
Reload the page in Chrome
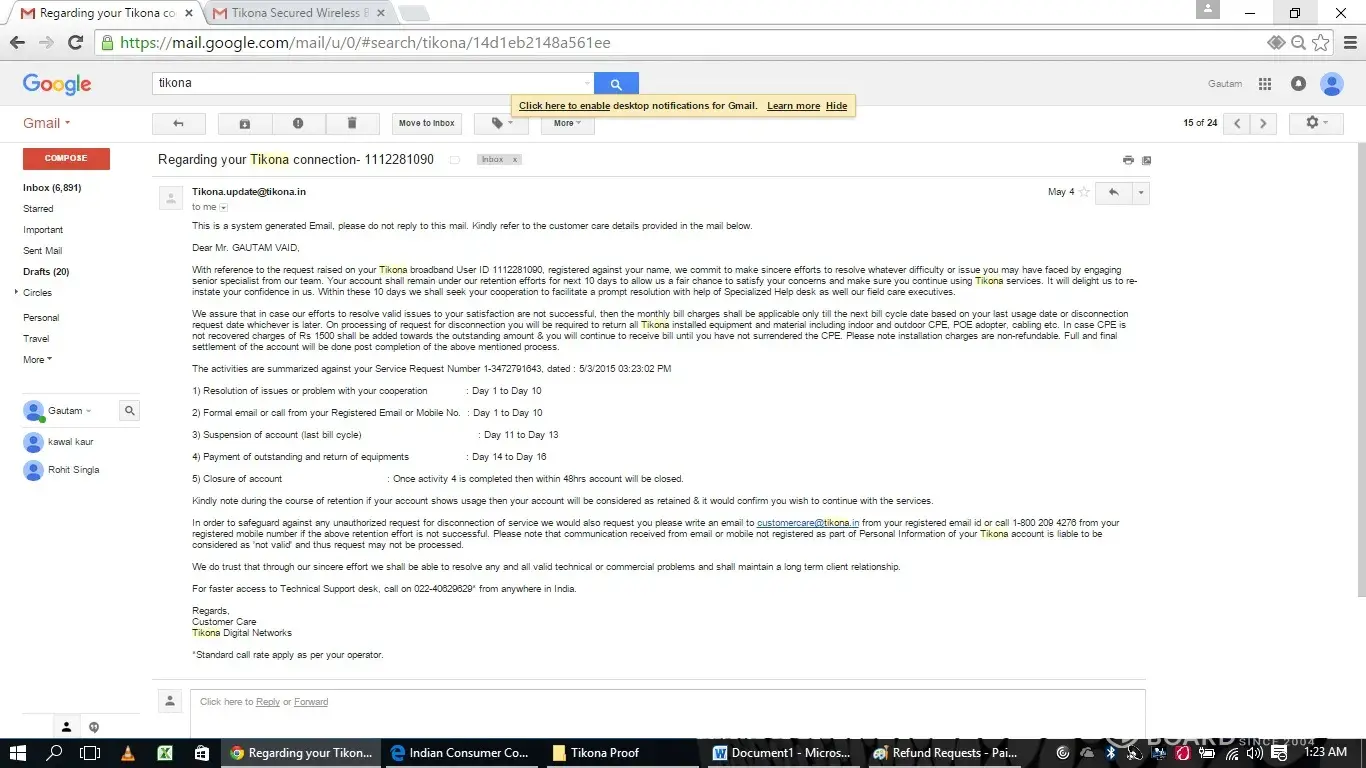click(x=75, y=43)
